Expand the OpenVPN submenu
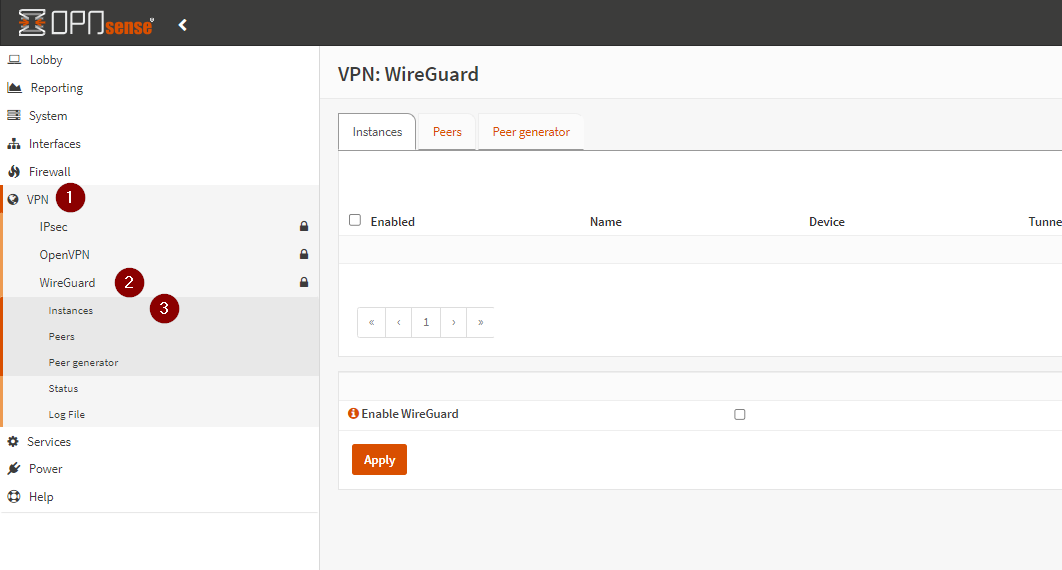 64,255
